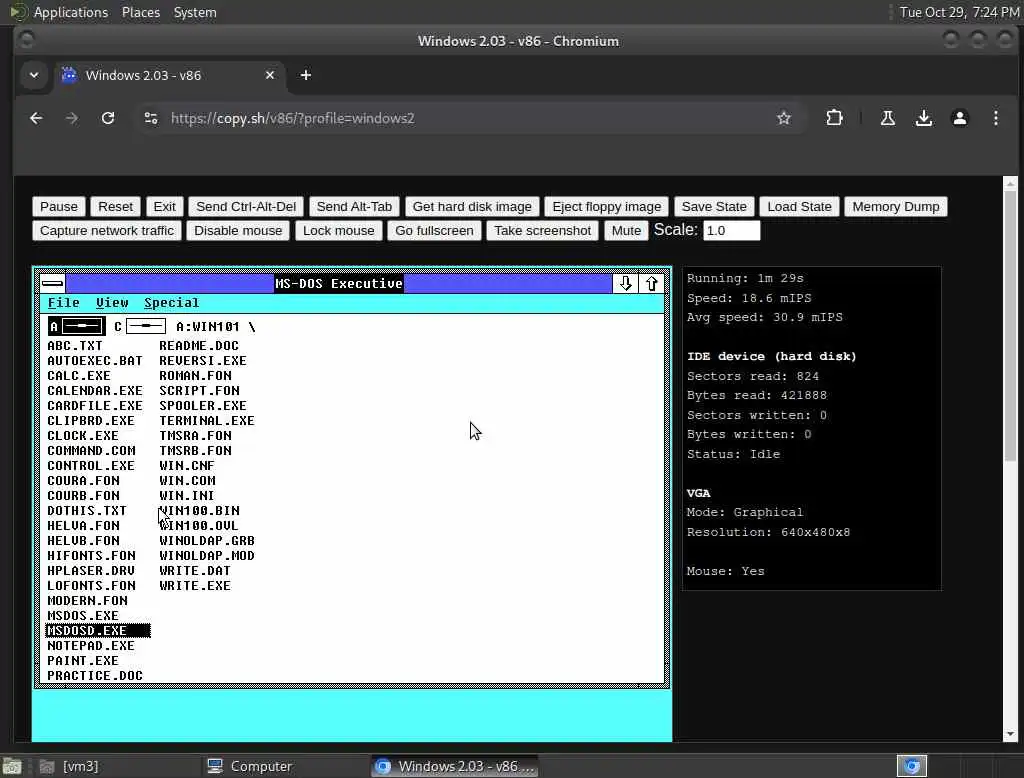Open the MS-DOS Executive system menu box

[52, 283]
